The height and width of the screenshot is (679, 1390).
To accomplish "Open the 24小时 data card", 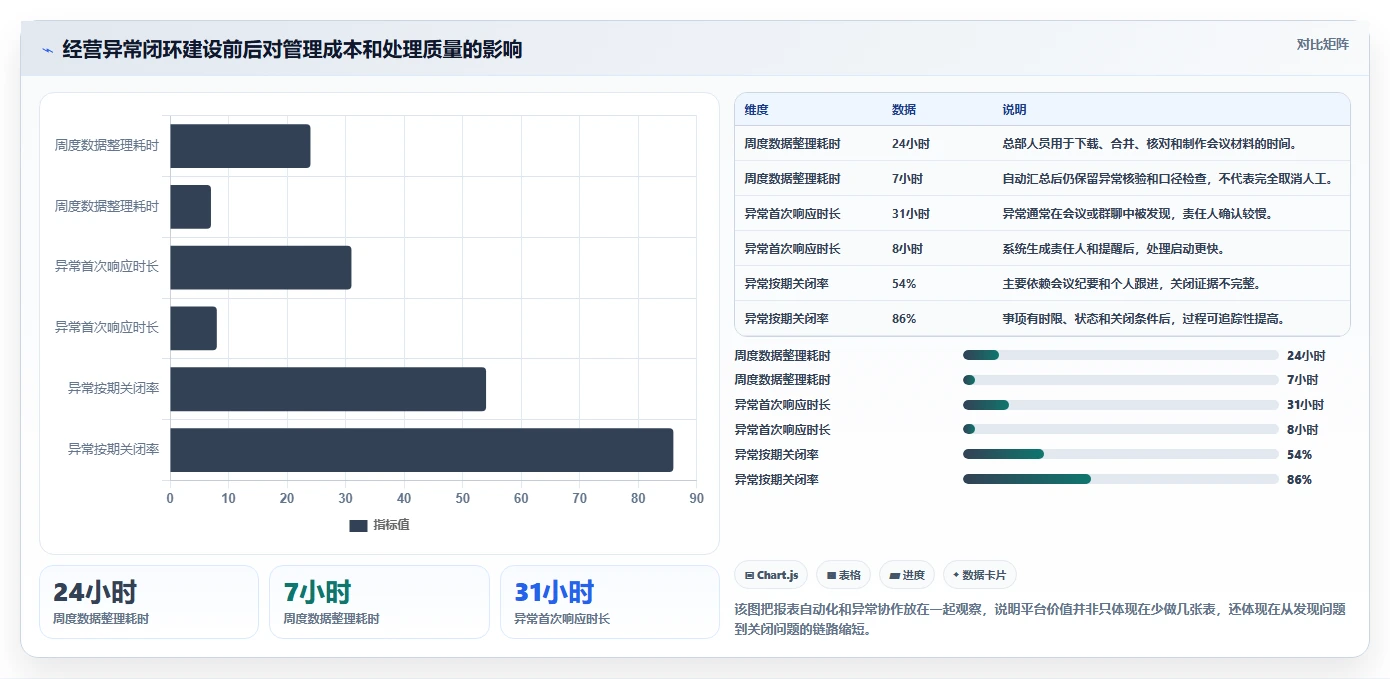I will (148, 602).
